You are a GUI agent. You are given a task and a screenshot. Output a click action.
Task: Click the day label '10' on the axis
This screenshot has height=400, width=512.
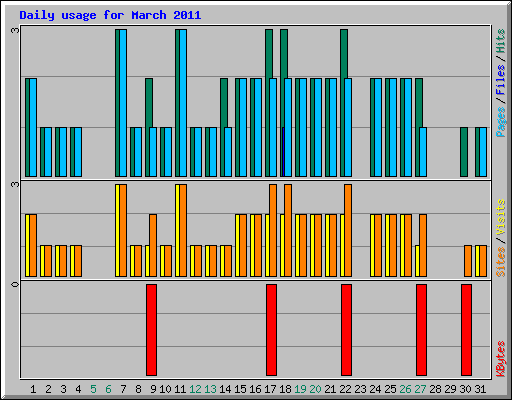(165, 389)
